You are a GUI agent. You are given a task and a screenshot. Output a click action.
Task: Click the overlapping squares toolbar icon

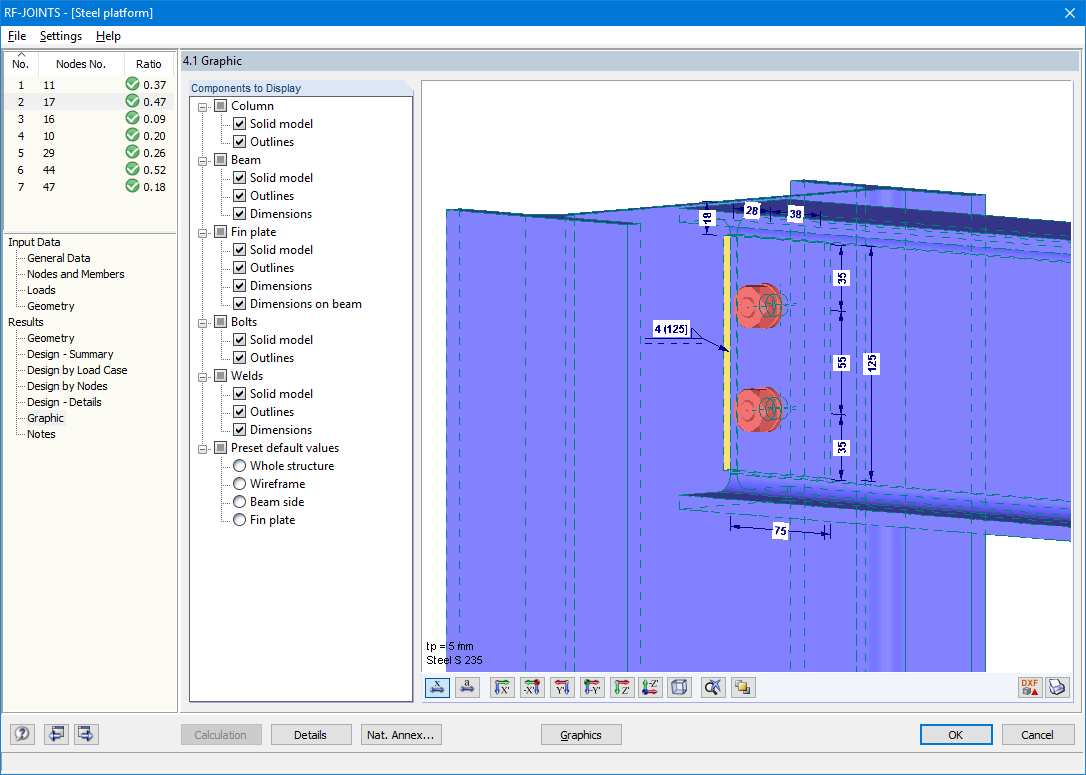point(742,687)
